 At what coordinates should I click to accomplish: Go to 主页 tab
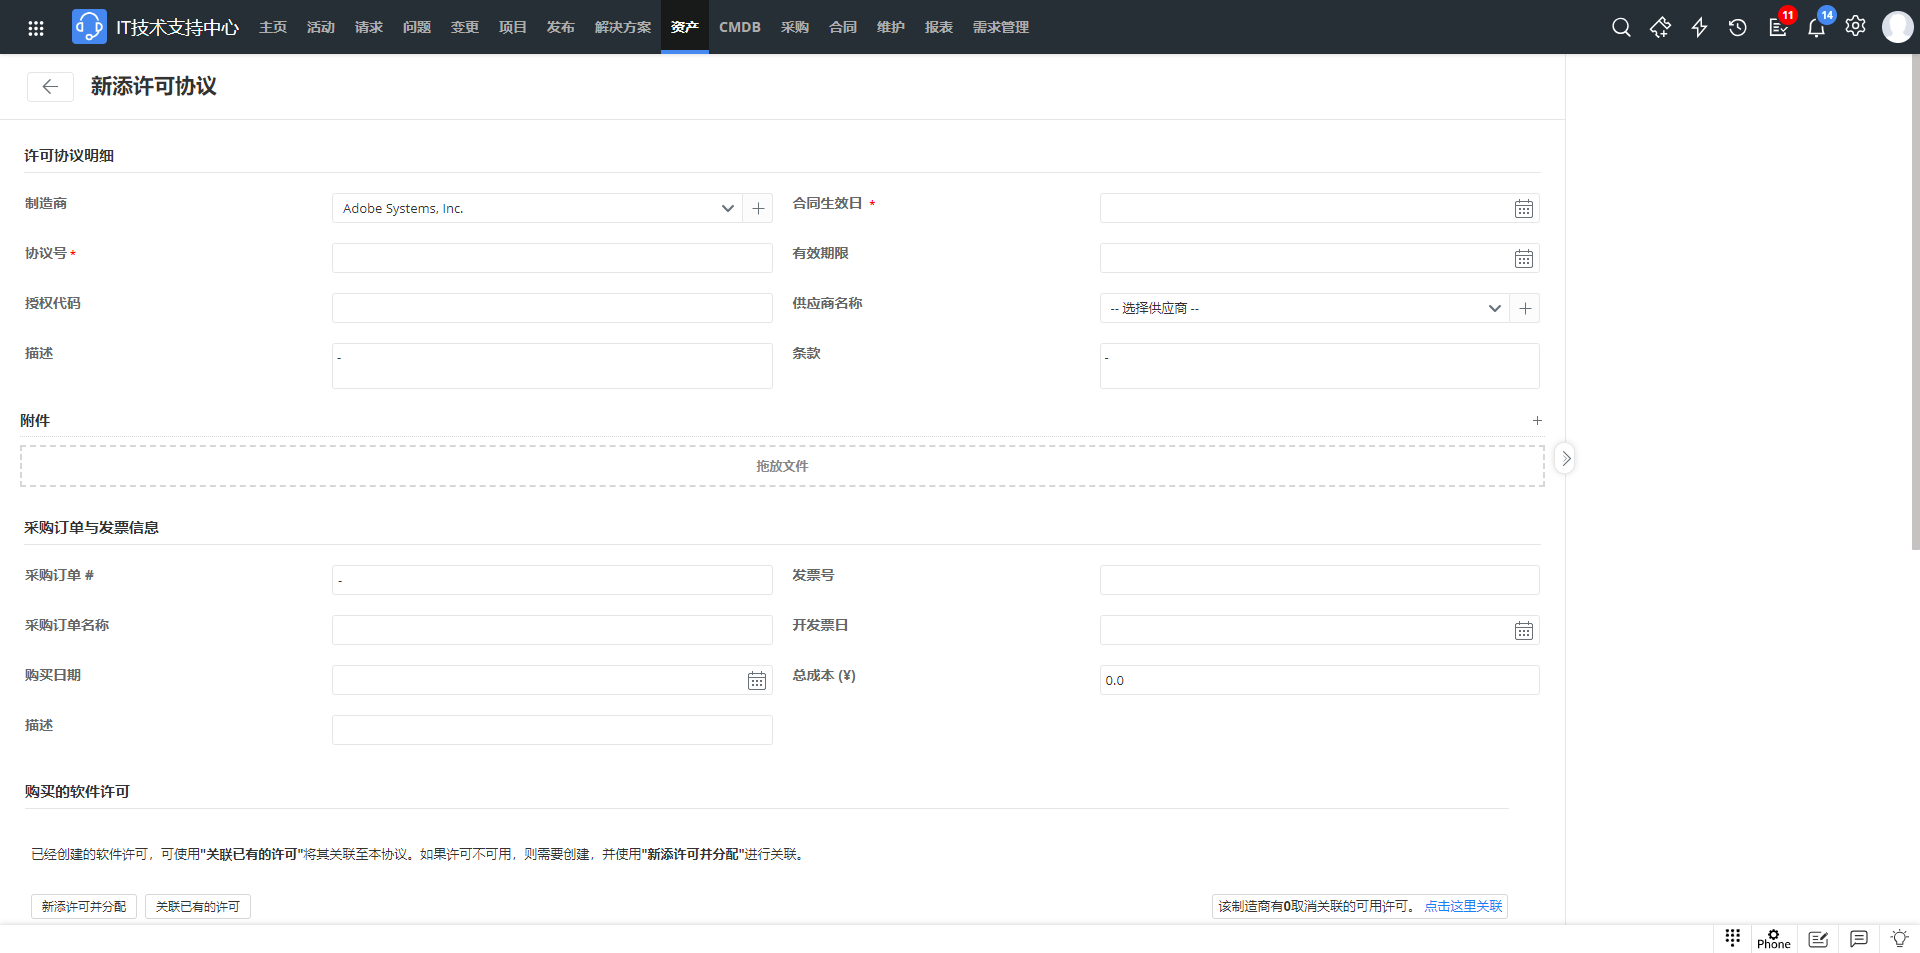[273, 27]
